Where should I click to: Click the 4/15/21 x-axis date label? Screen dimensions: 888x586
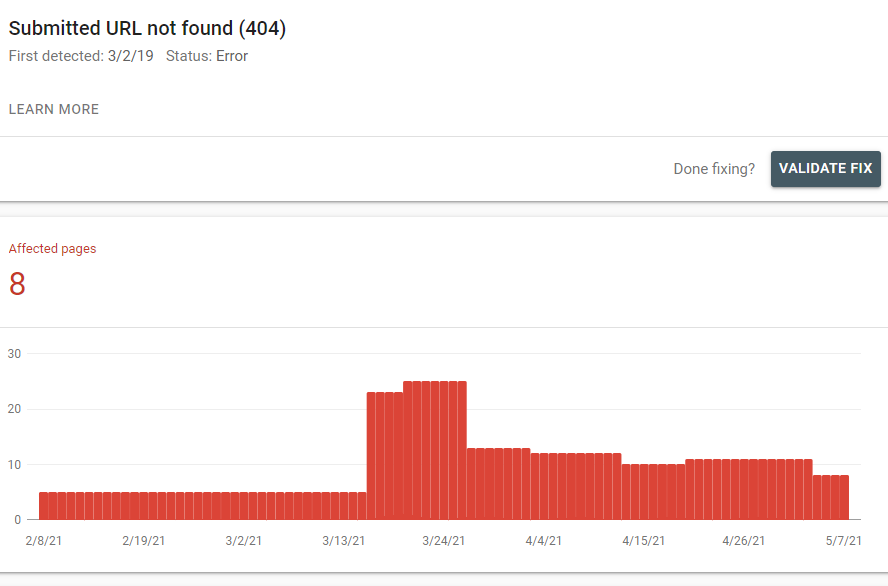(x=643, y=541)
